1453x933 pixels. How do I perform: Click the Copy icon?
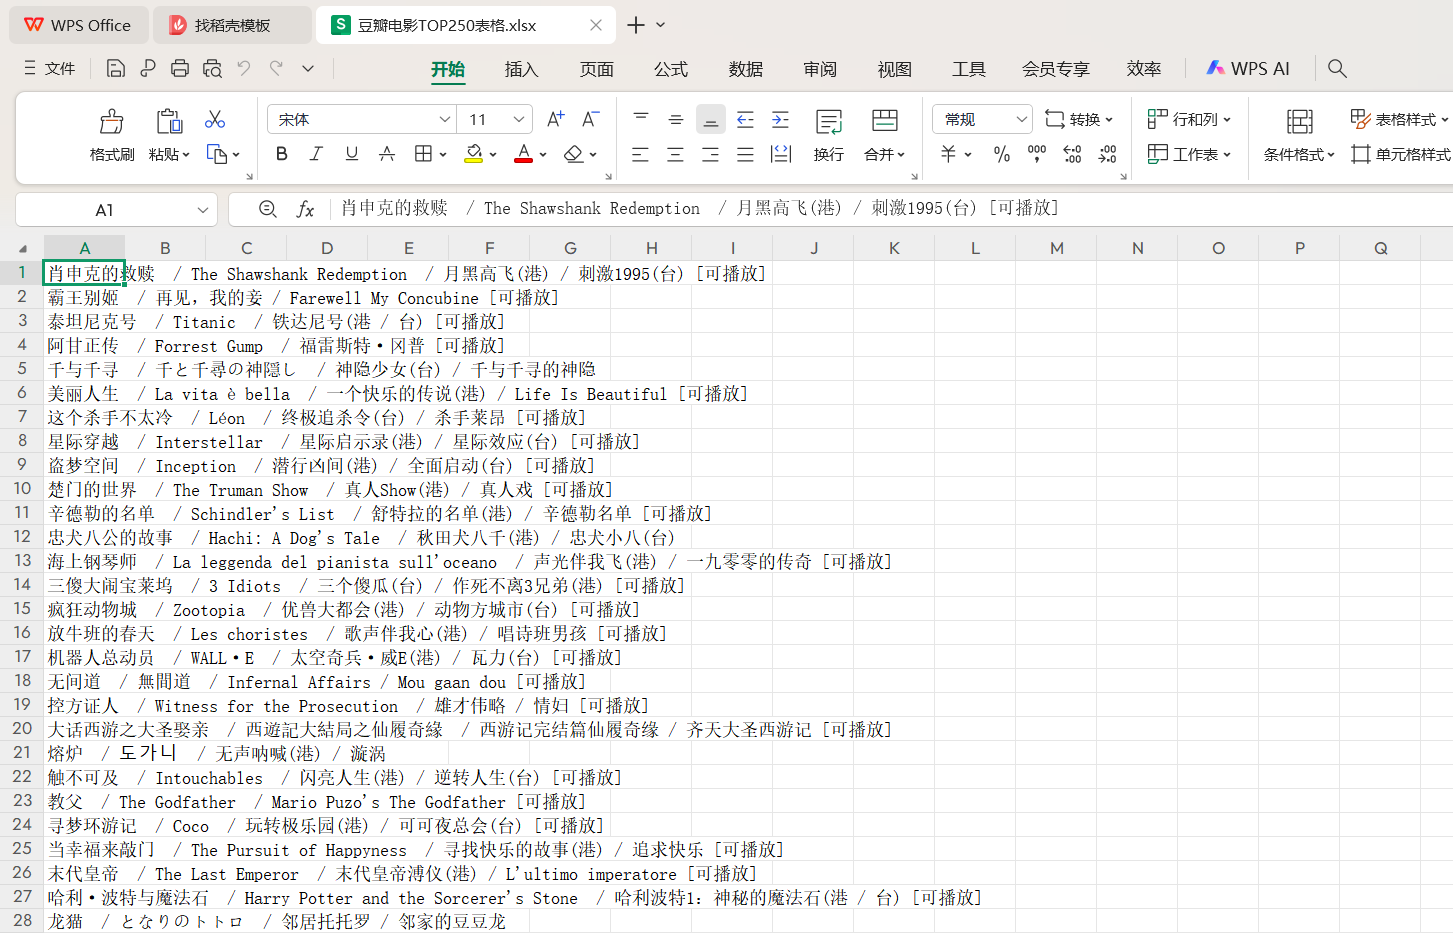pyautogui.click(x=216, y=154)
